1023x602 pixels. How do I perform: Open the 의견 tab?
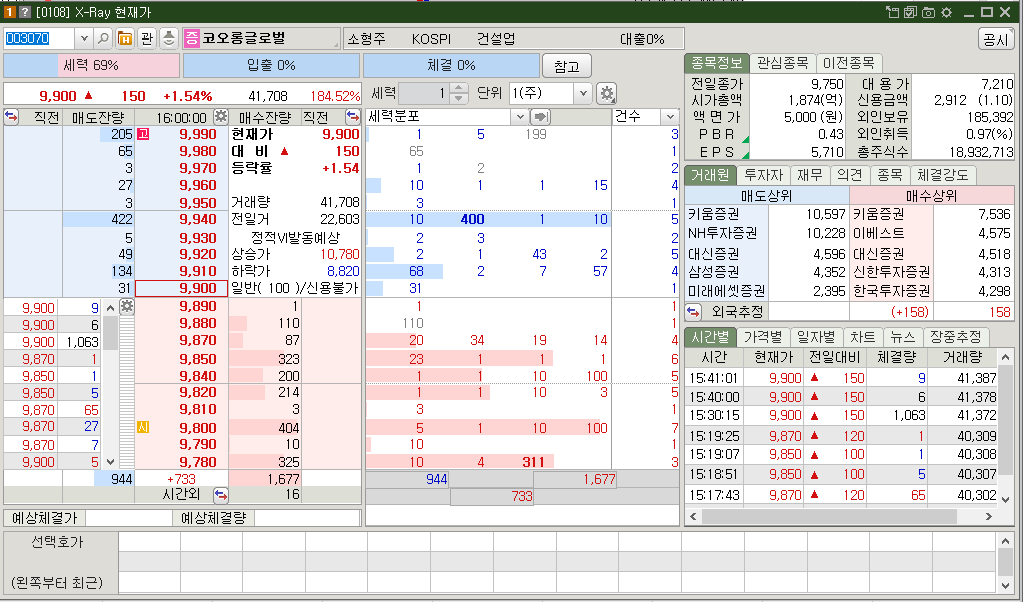pyautogui.click(x=849, y=175)
